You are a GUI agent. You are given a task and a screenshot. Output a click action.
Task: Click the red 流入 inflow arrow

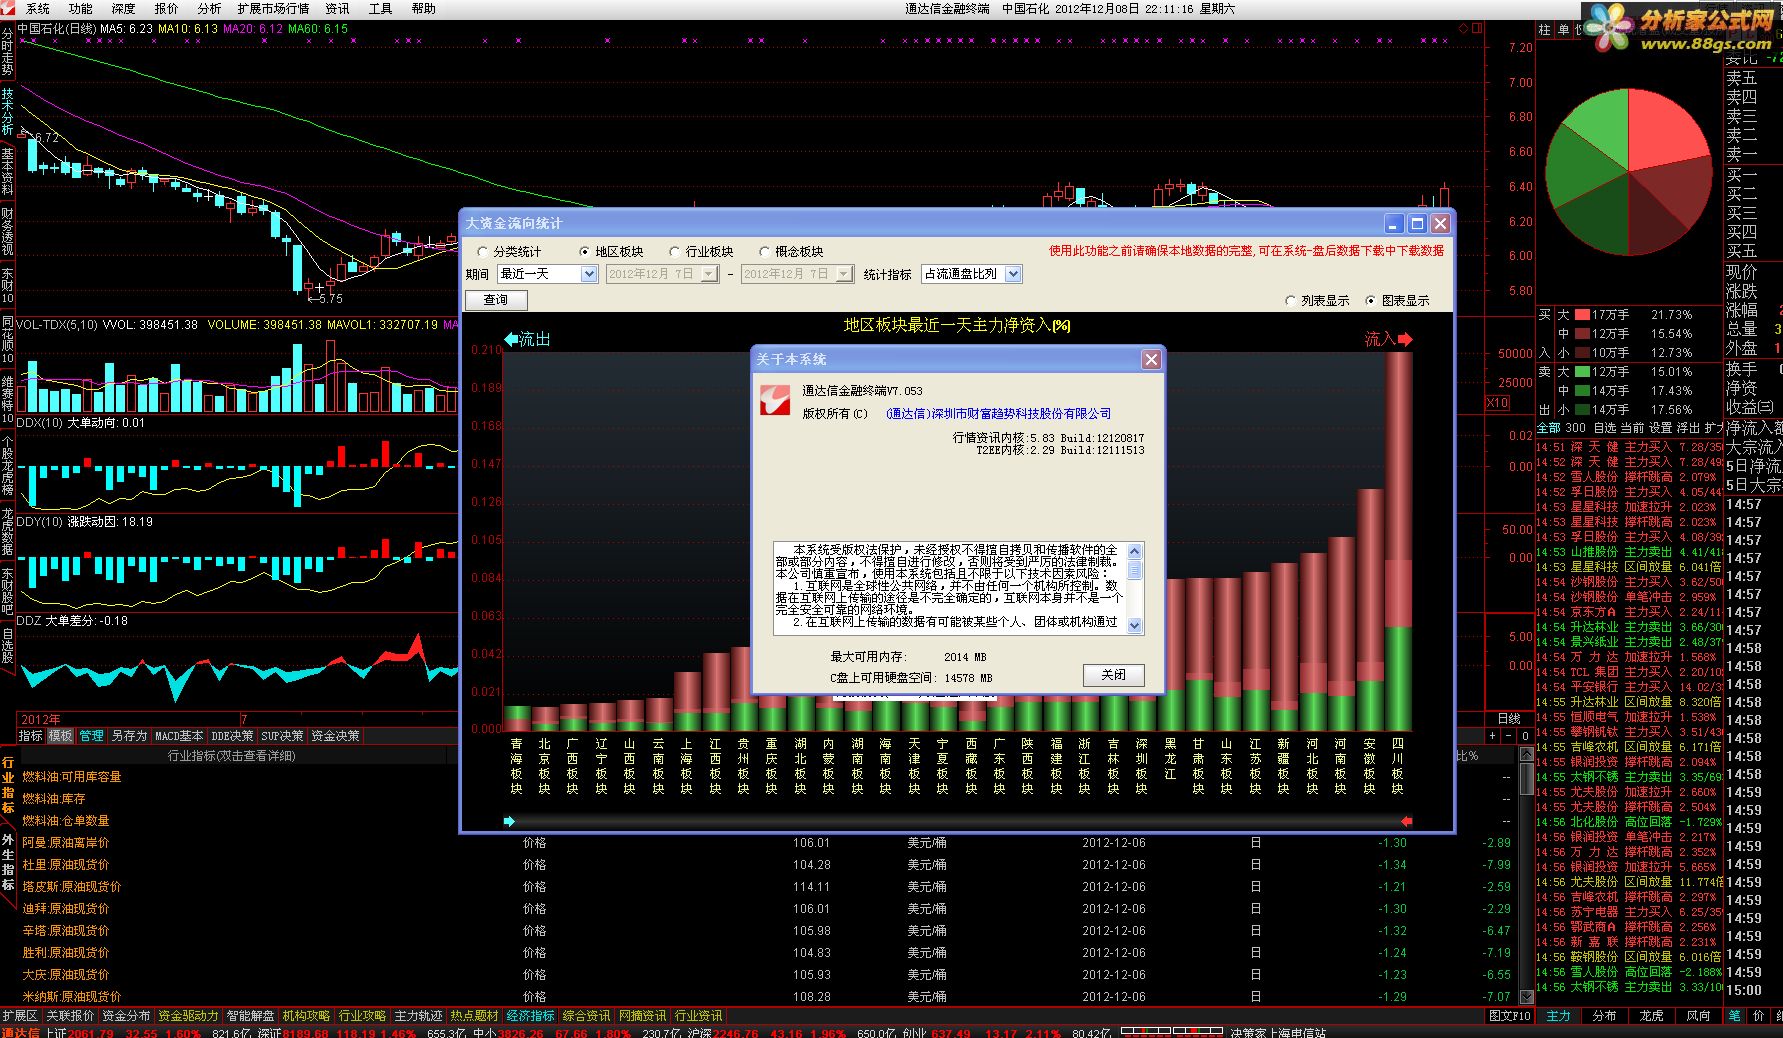pyautogui.click(x=1404, y=339)
